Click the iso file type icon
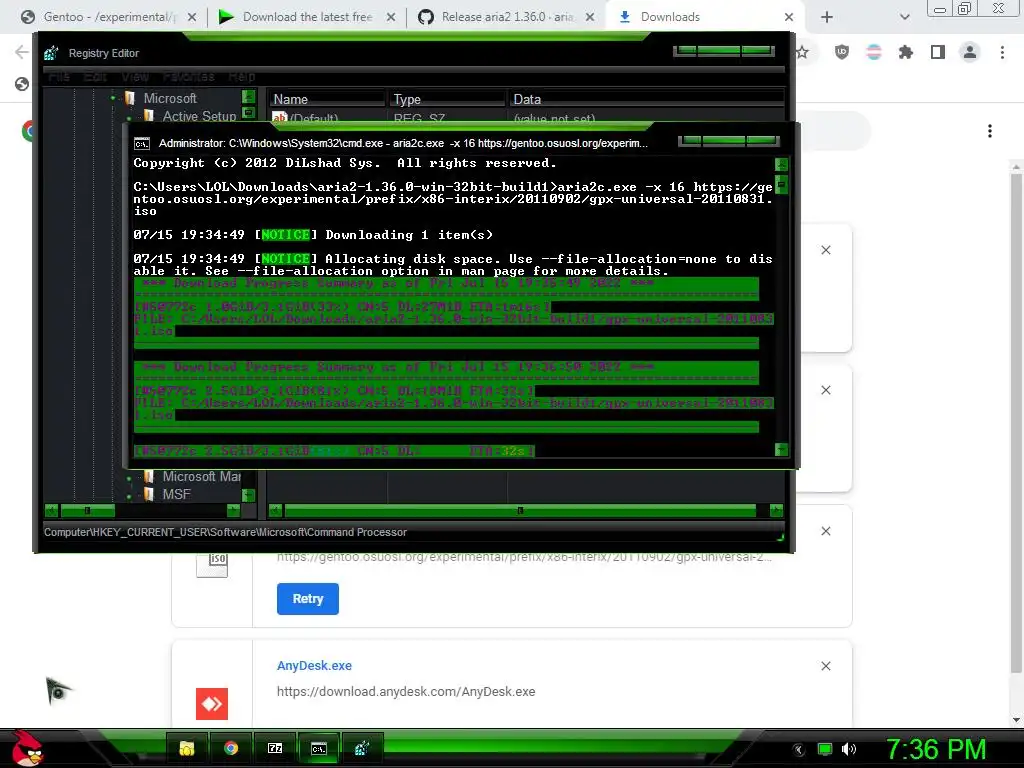This screenshot has height=768, width=1024. point(212,566)
